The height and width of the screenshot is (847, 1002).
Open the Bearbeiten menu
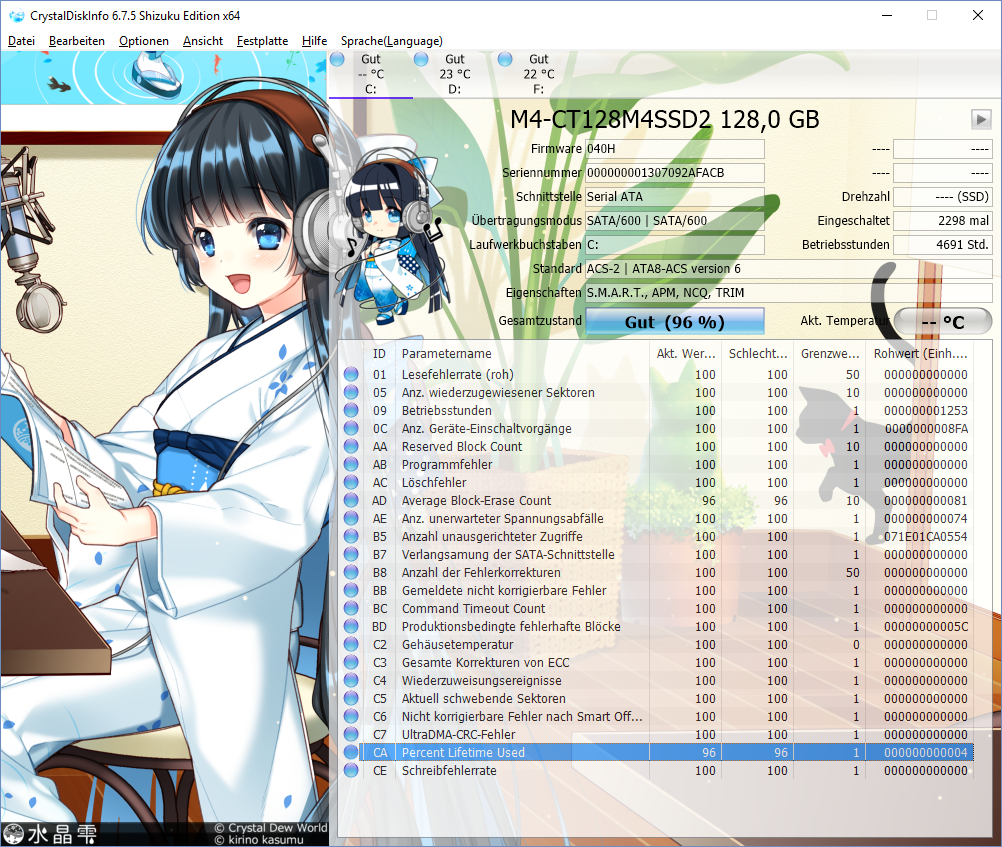tap(77, 41)
